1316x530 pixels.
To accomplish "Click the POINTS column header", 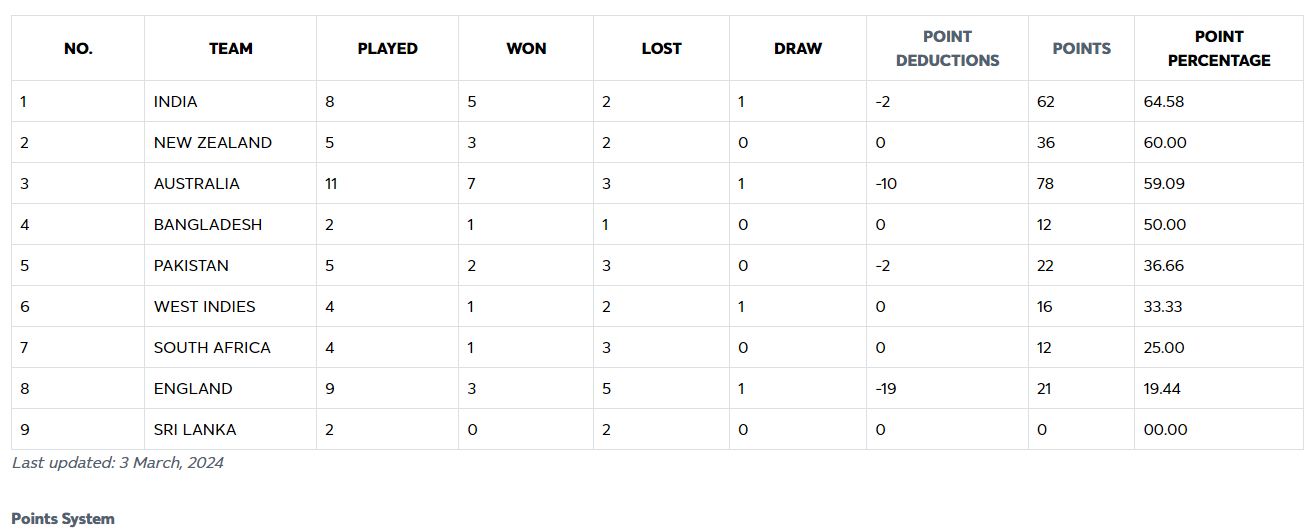I will tap(1081, 48).
